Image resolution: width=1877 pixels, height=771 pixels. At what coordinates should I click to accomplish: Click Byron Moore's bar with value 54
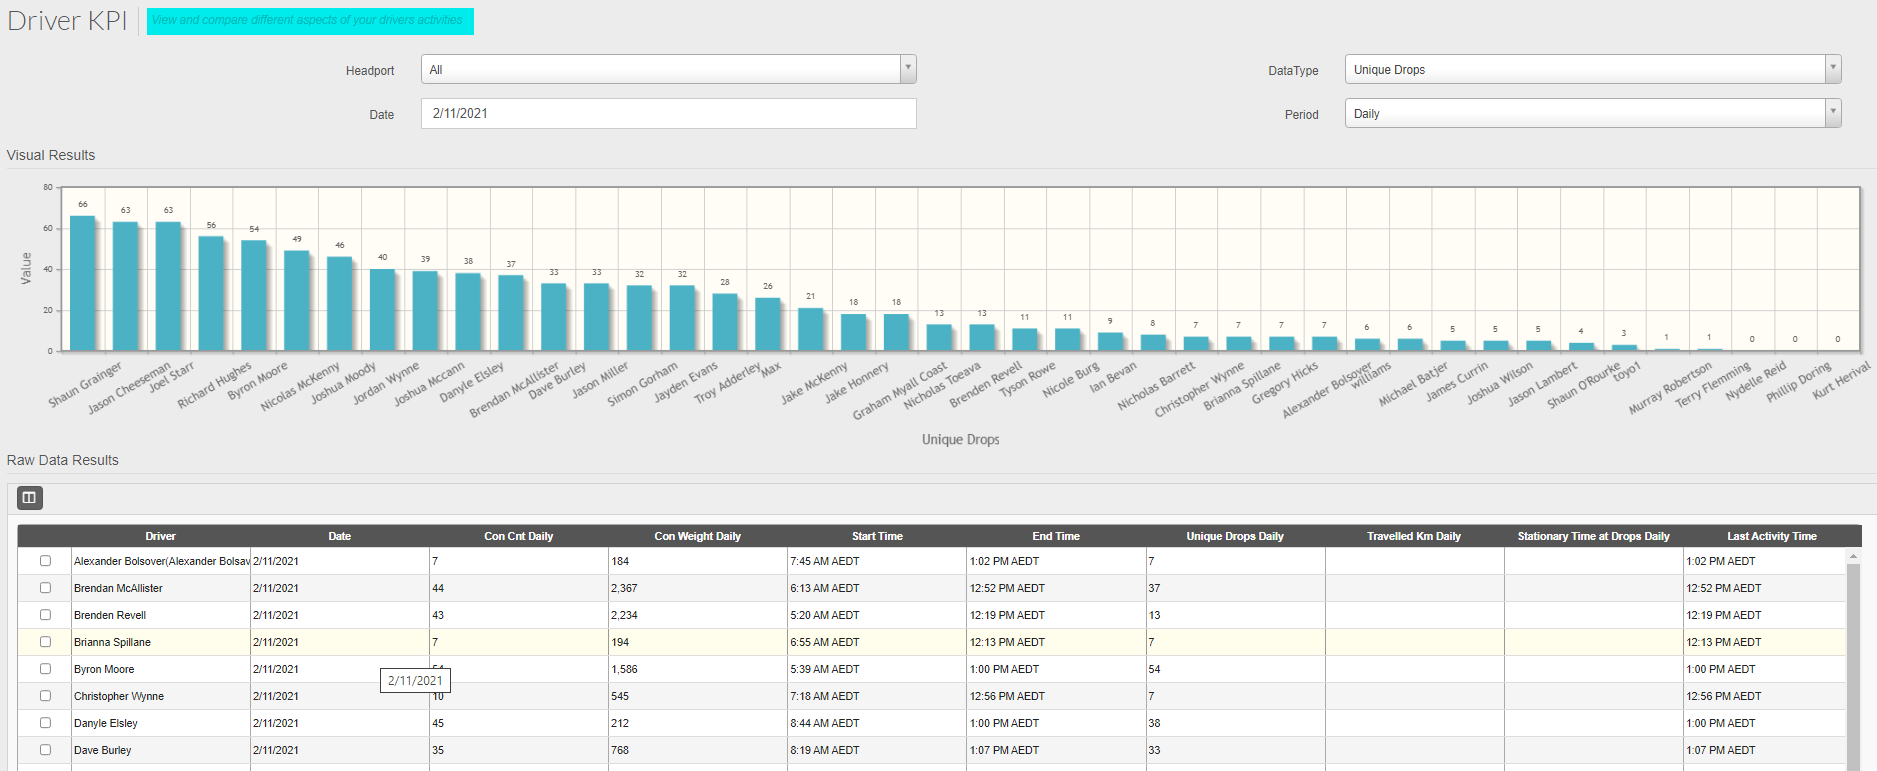(x=254, y=295)
